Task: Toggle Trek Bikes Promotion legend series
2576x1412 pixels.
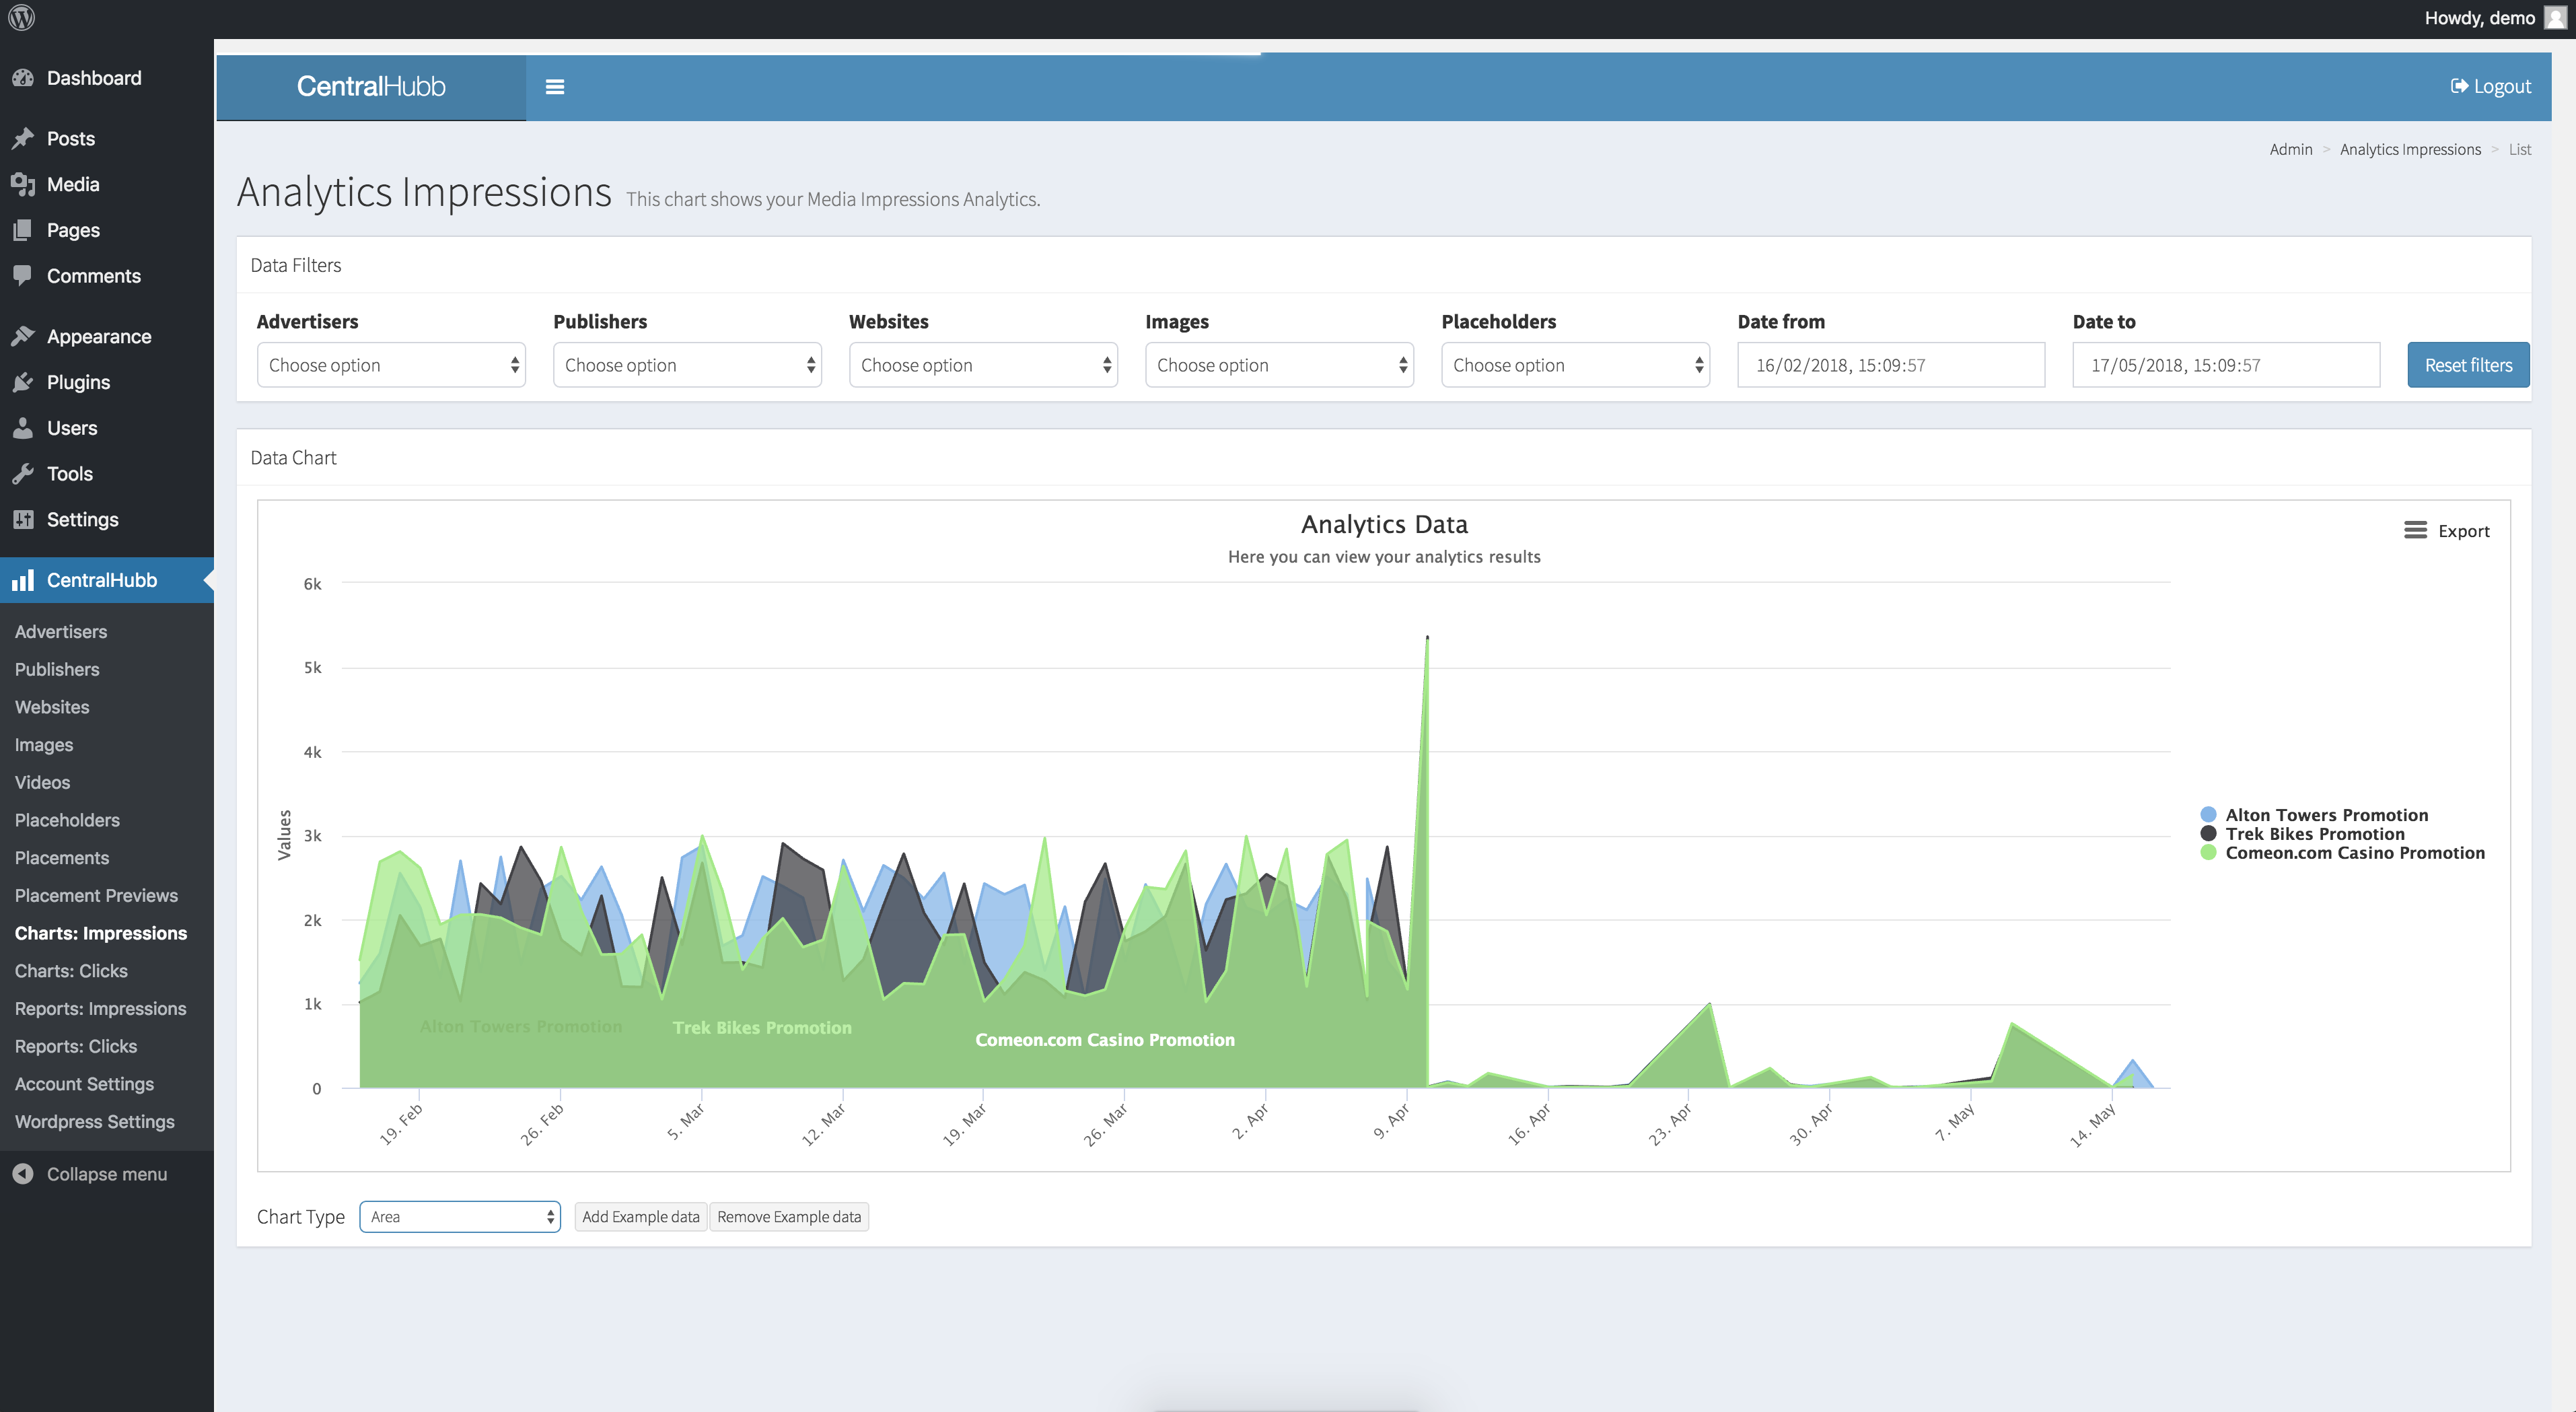Action: coord(2304,834)
